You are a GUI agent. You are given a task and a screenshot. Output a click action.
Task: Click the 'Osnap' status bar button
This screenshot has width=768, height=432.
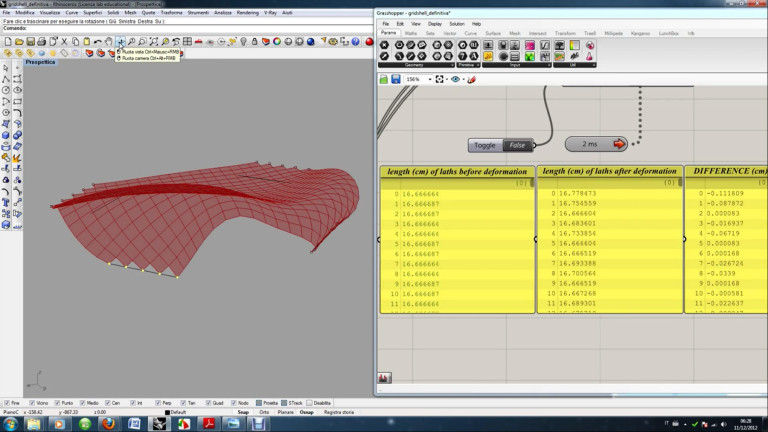pos(306,411)
